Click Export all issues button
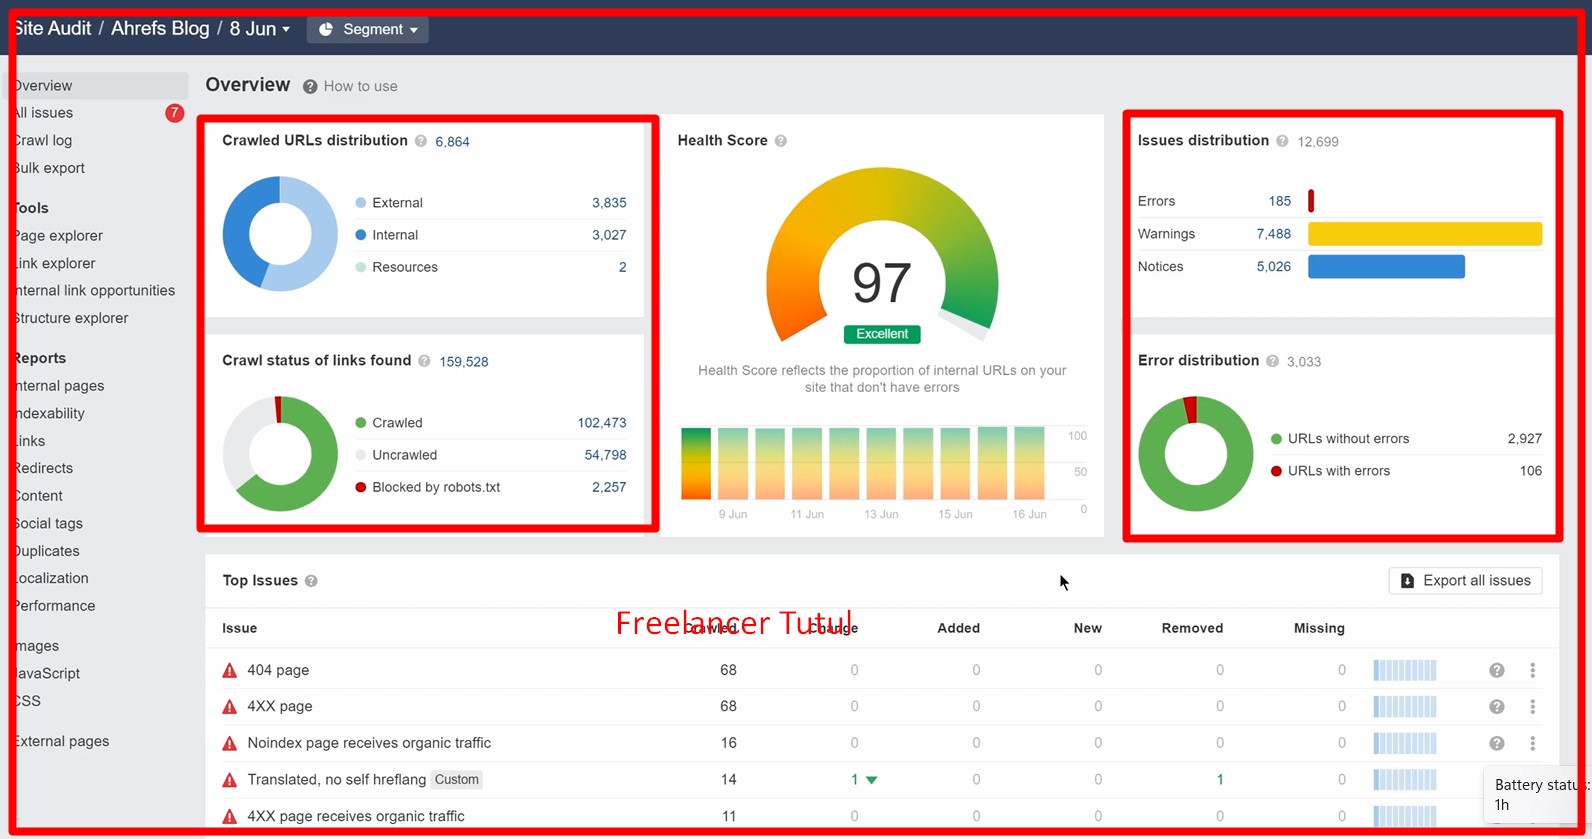The image size is (1592, 839). [x=1465, y=581]
